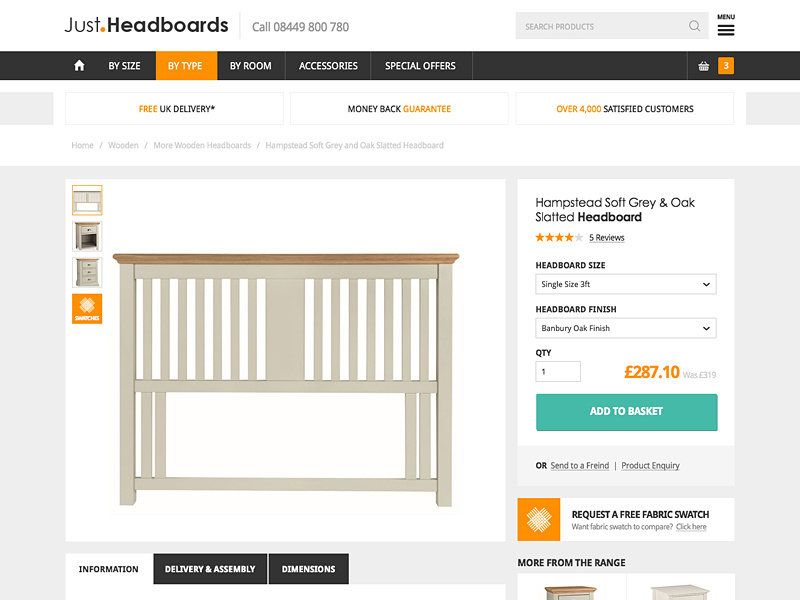Select the orange SWATCHES thumbnail icon
The image size is (800, 600).
pos(87,308)
